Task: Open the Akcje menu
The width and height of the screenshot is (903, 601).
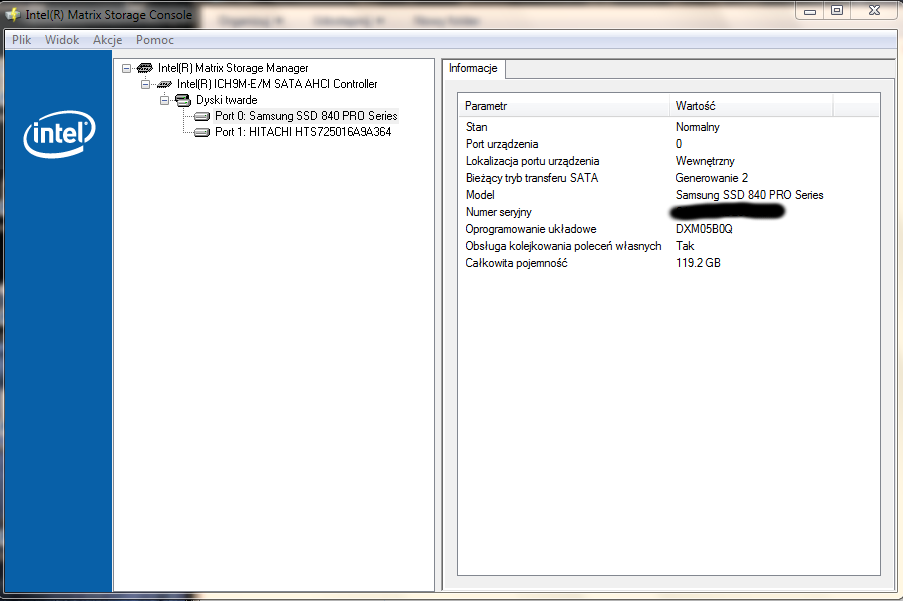Action: pyautogui.click(x=107, y=40)
